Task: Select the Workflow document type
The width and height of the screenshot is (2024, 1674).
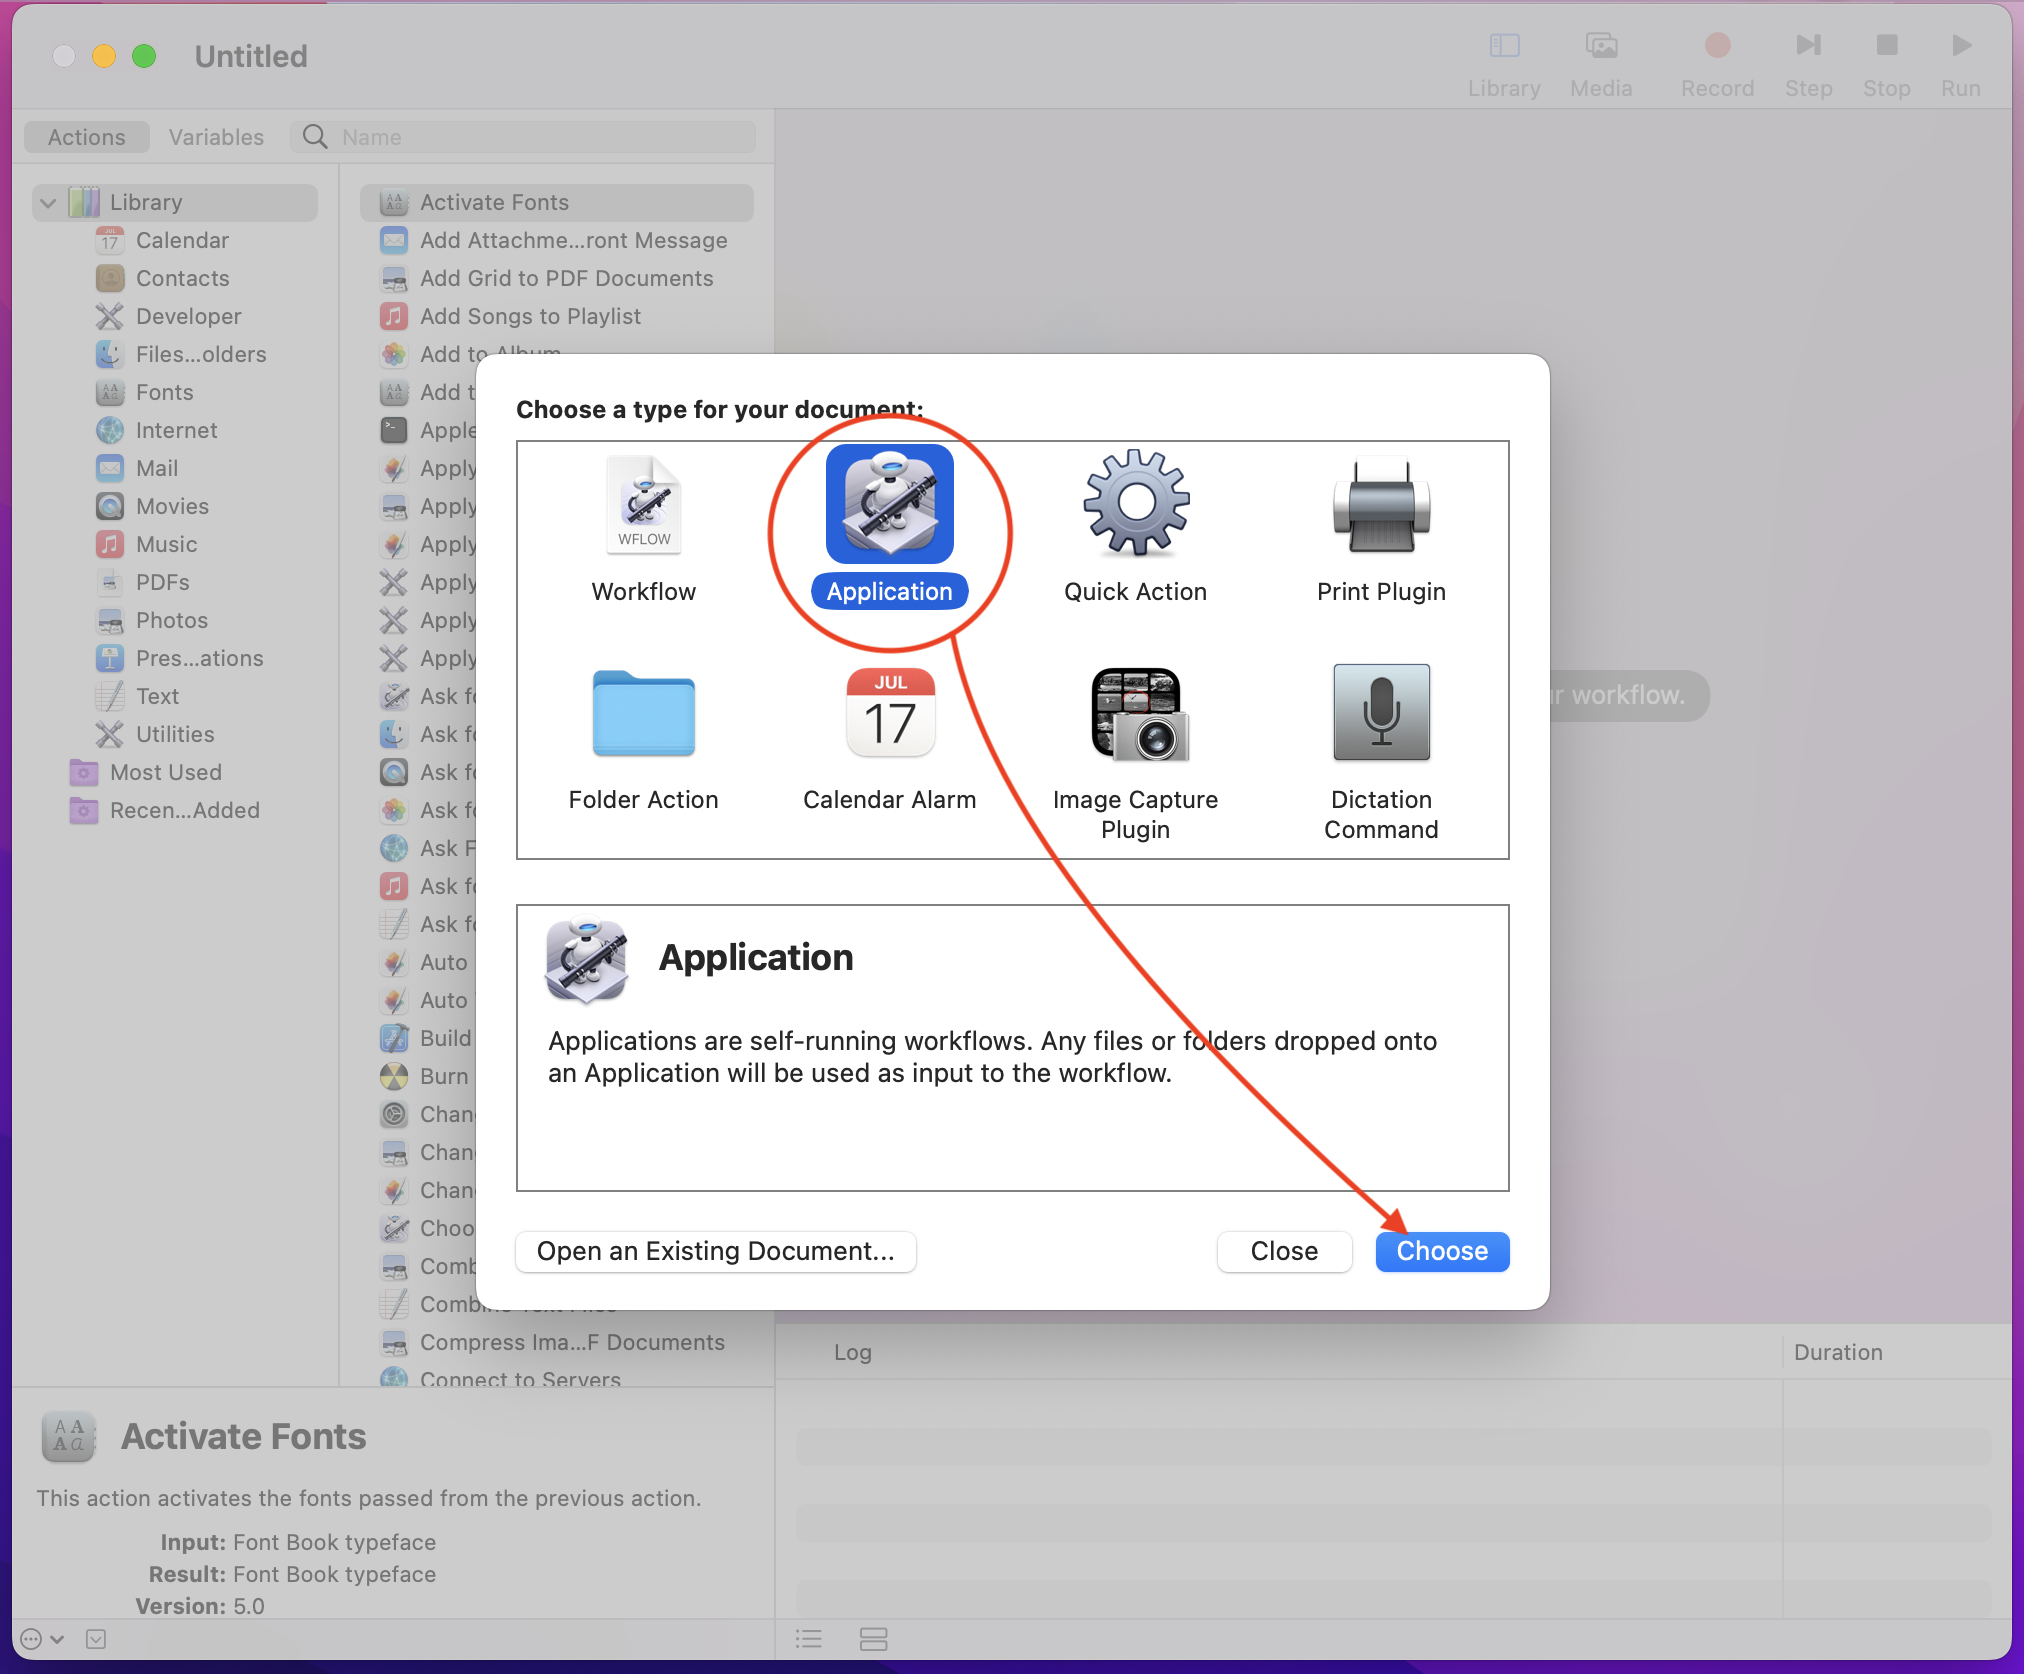Action: click(644, 530)
